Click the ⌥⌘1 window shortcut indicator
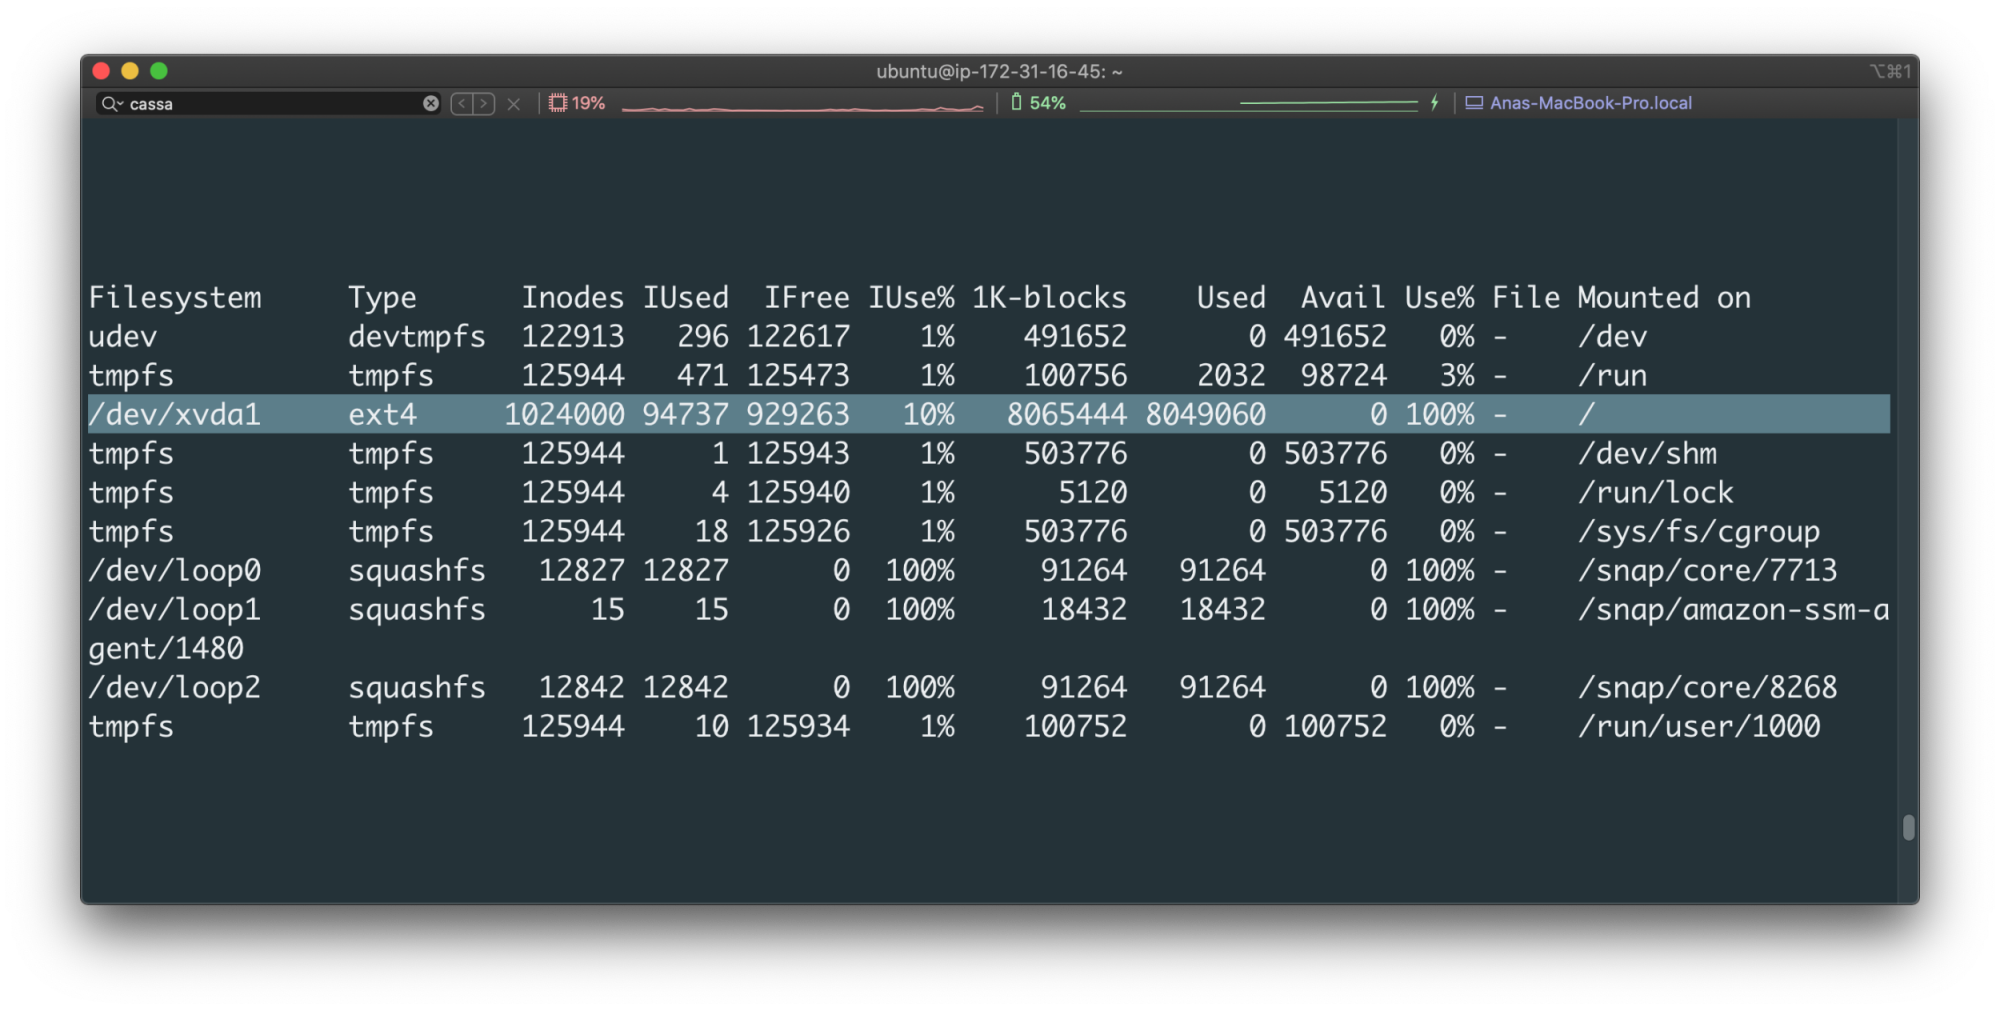Screen dimensions: 2000x1011 [1890, 71]
